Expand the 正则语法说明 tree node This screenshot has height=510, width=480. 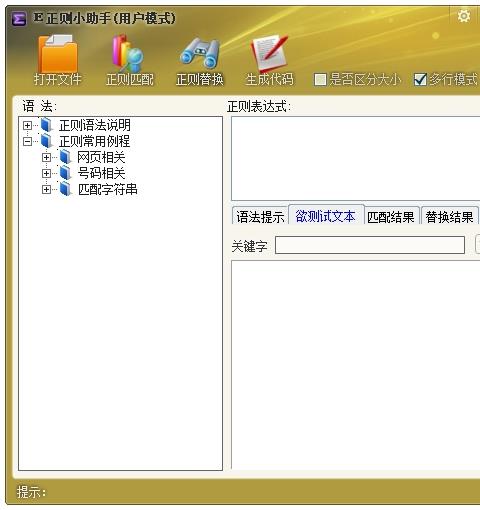tap(27, 125)
